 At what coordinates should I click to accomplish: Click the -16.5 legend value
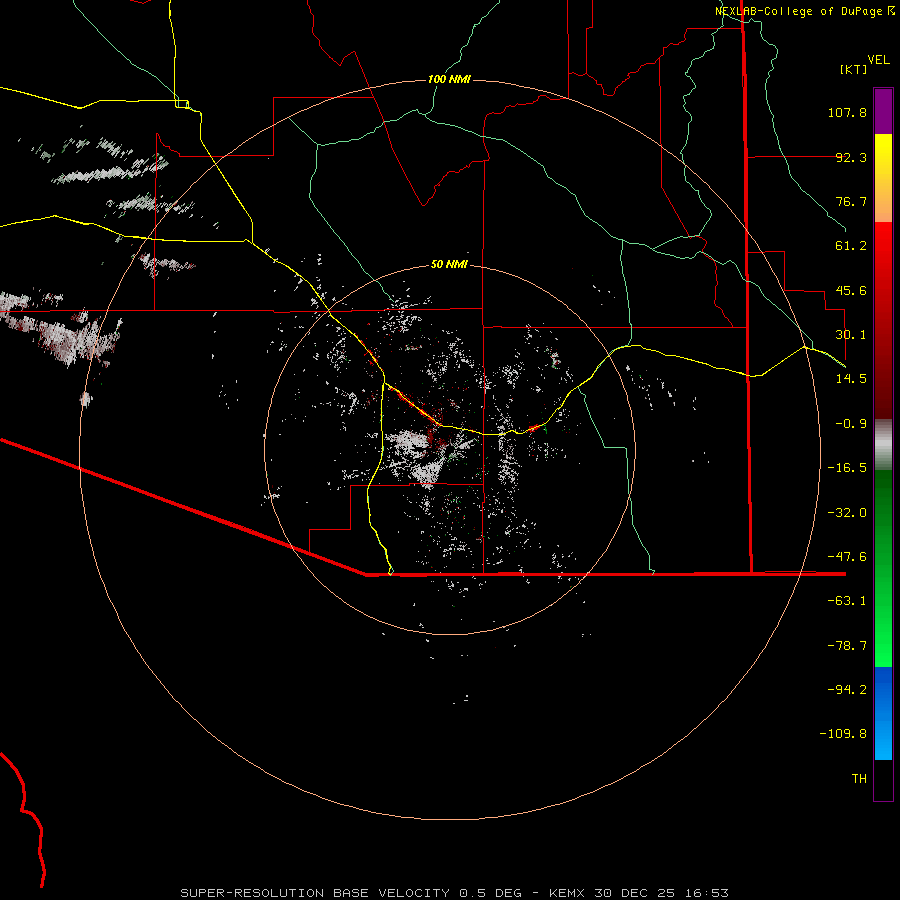coord(847,468)
